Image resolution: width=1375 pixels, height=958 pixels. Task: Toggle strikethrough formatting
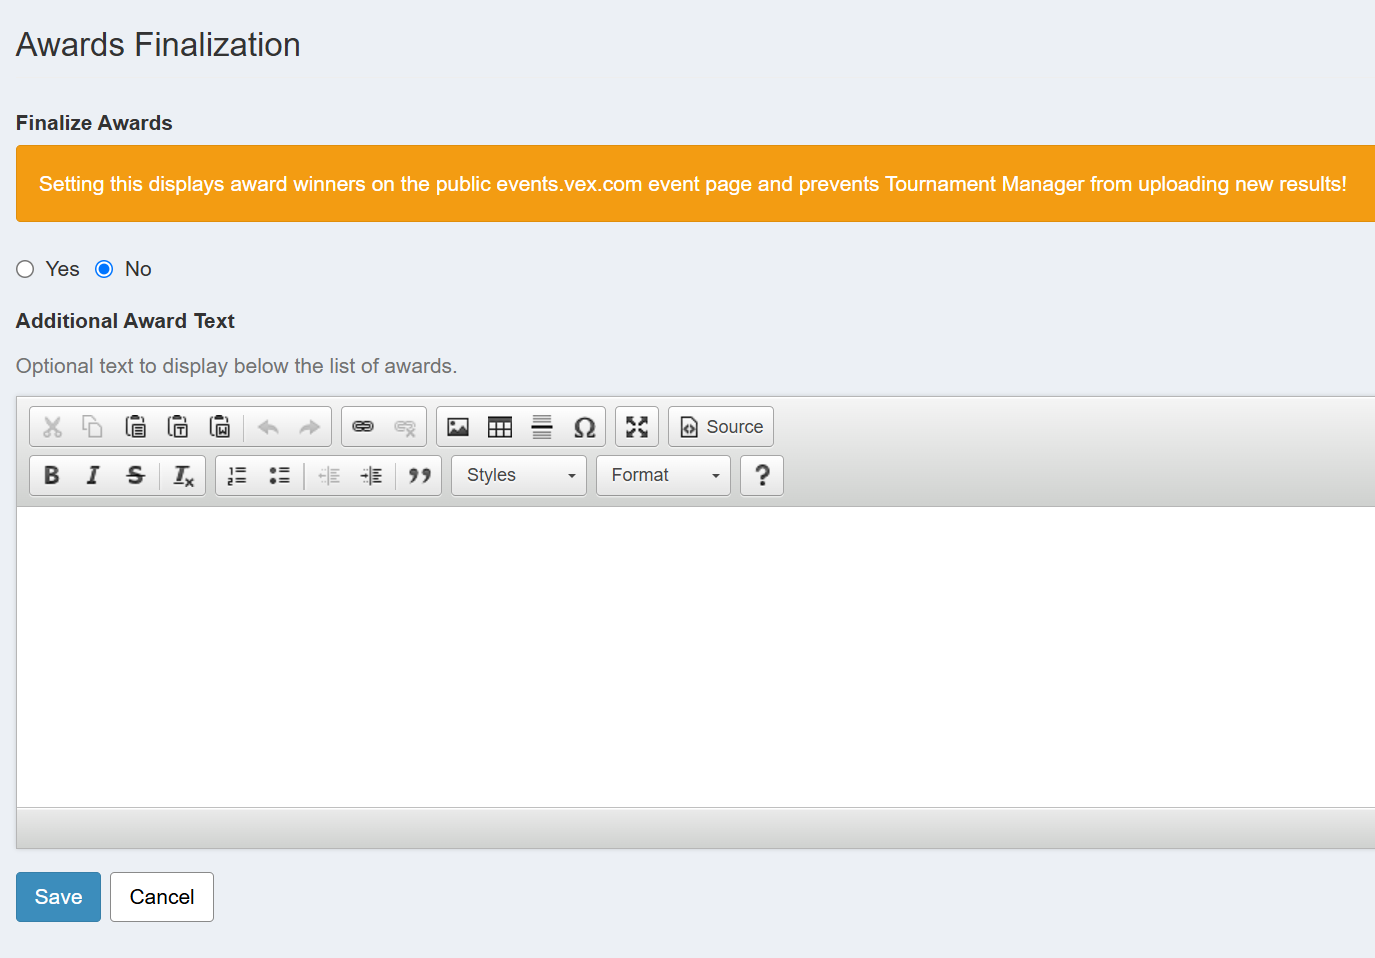[x=135, y=475]
